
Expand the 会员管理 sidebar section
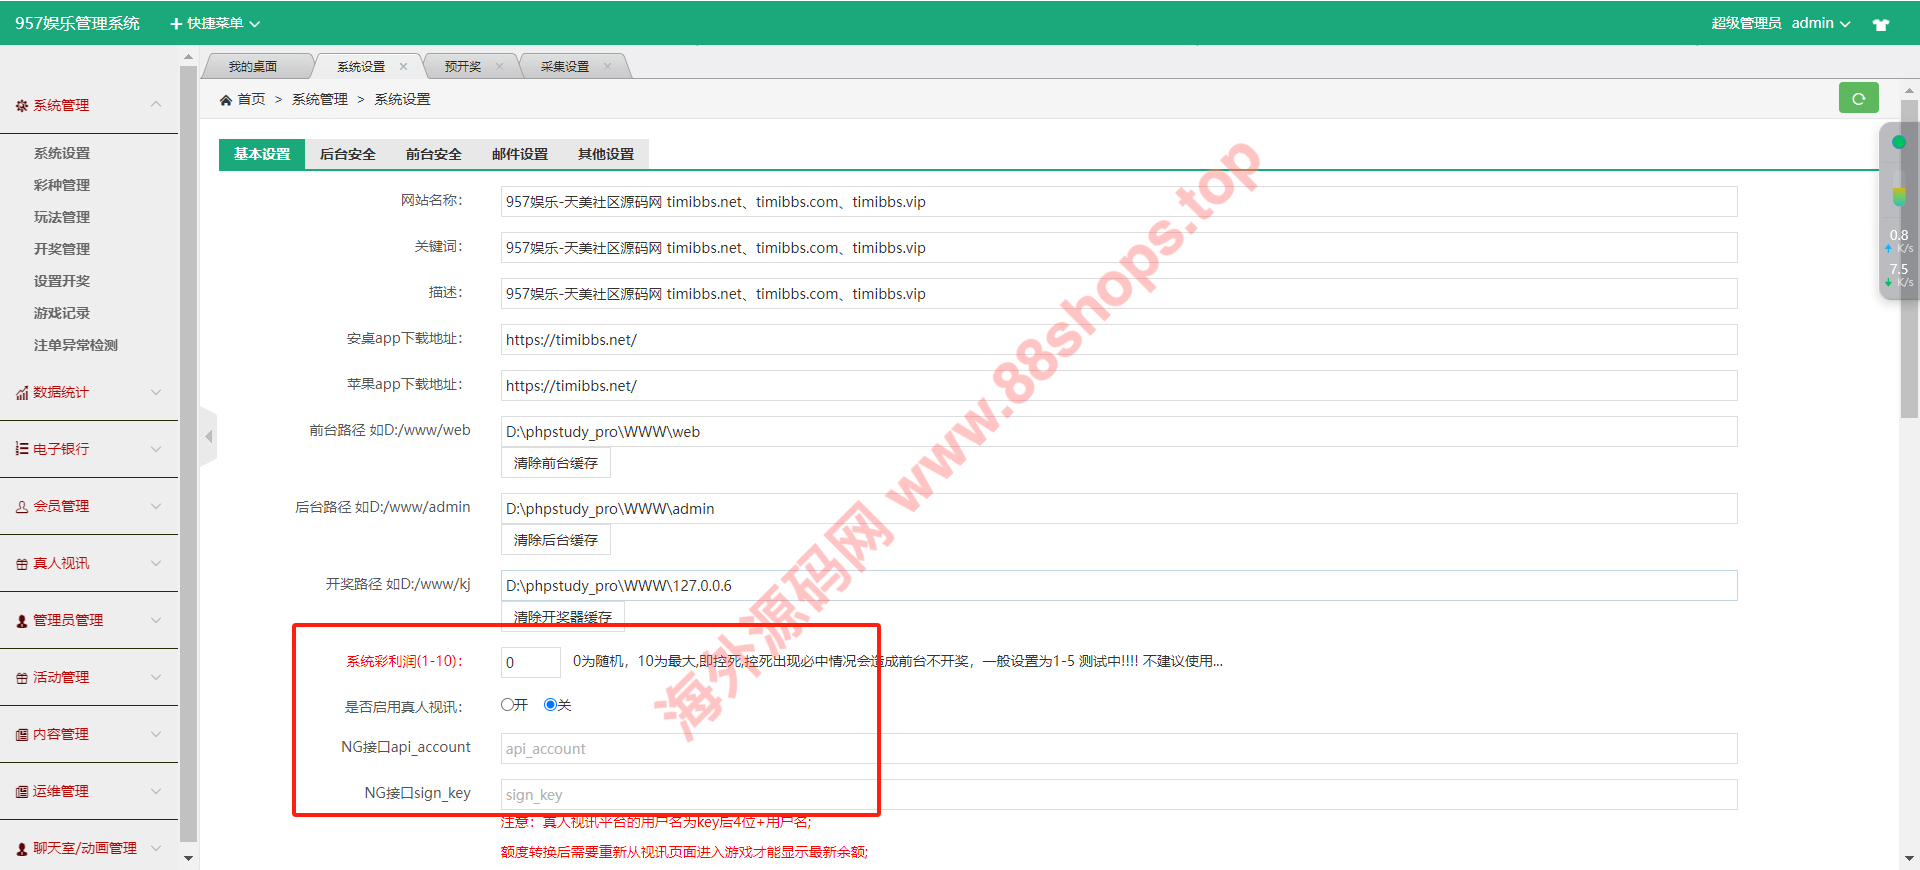point(88,506)
